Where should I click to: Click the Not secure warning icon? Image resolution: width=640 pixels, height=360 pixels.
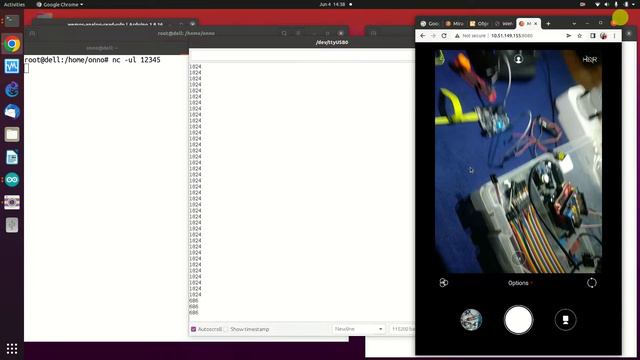point(457,36)
